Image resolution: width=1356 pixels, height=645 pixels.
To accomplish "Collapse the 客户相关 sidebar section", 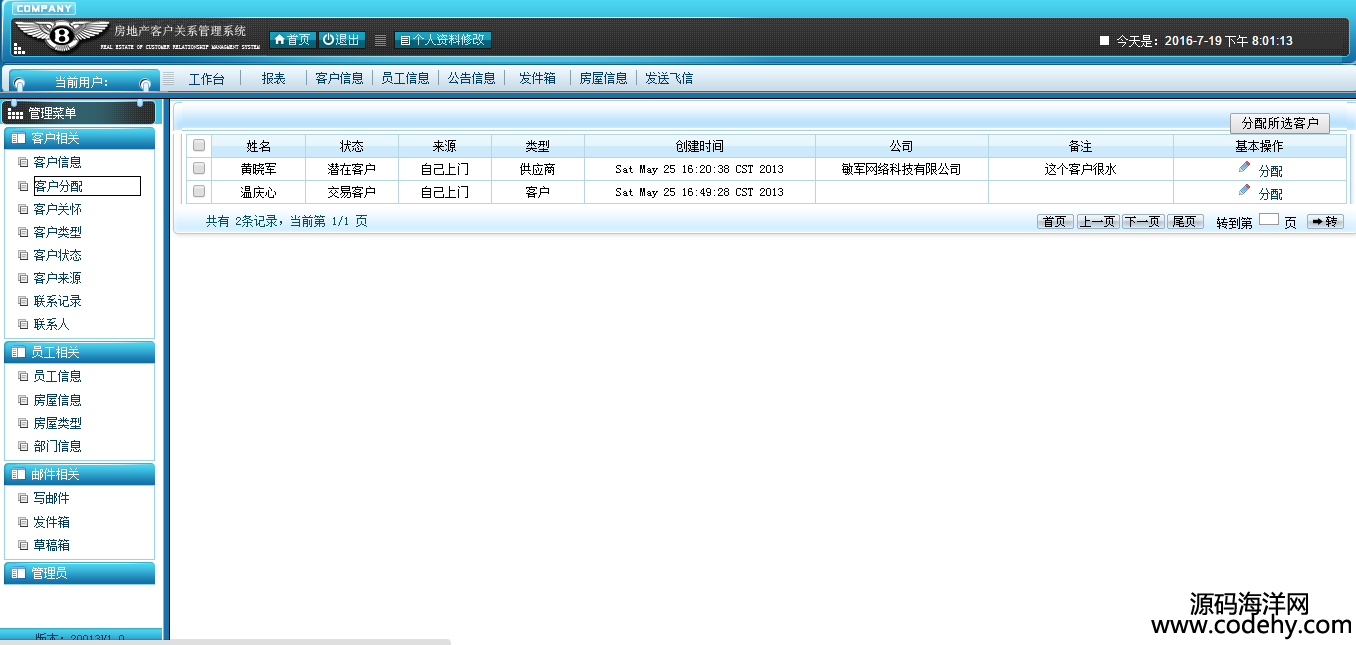I will [80, 138].
